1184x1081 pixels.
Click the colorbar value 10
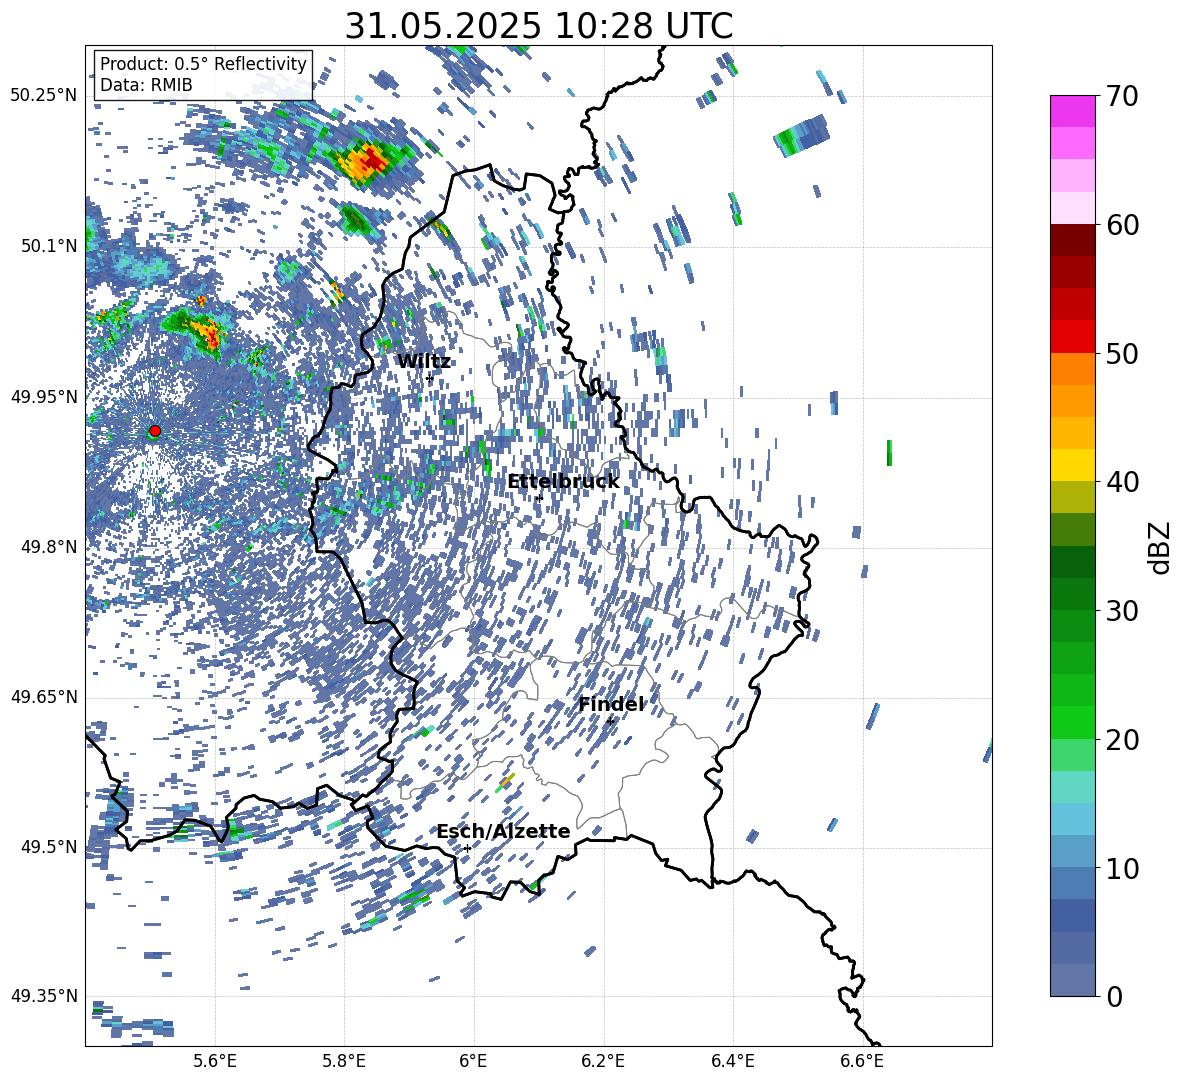click(x=1122, y=868)
